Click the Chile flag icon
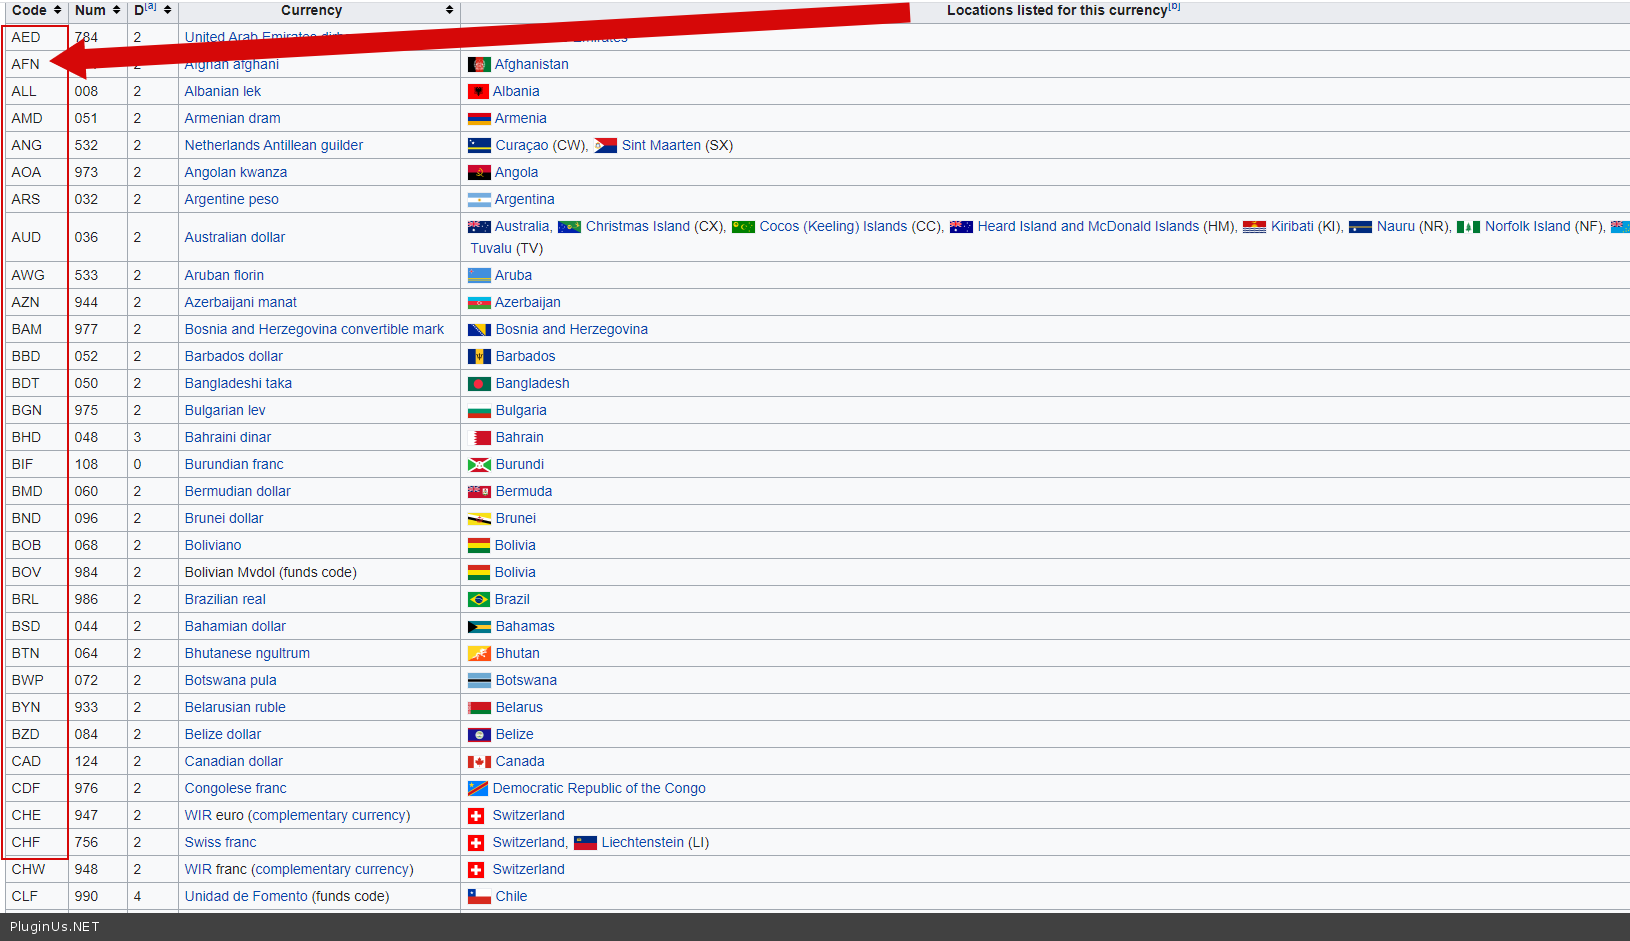This screenshot has height=941, width=1630. pos(479,896)
